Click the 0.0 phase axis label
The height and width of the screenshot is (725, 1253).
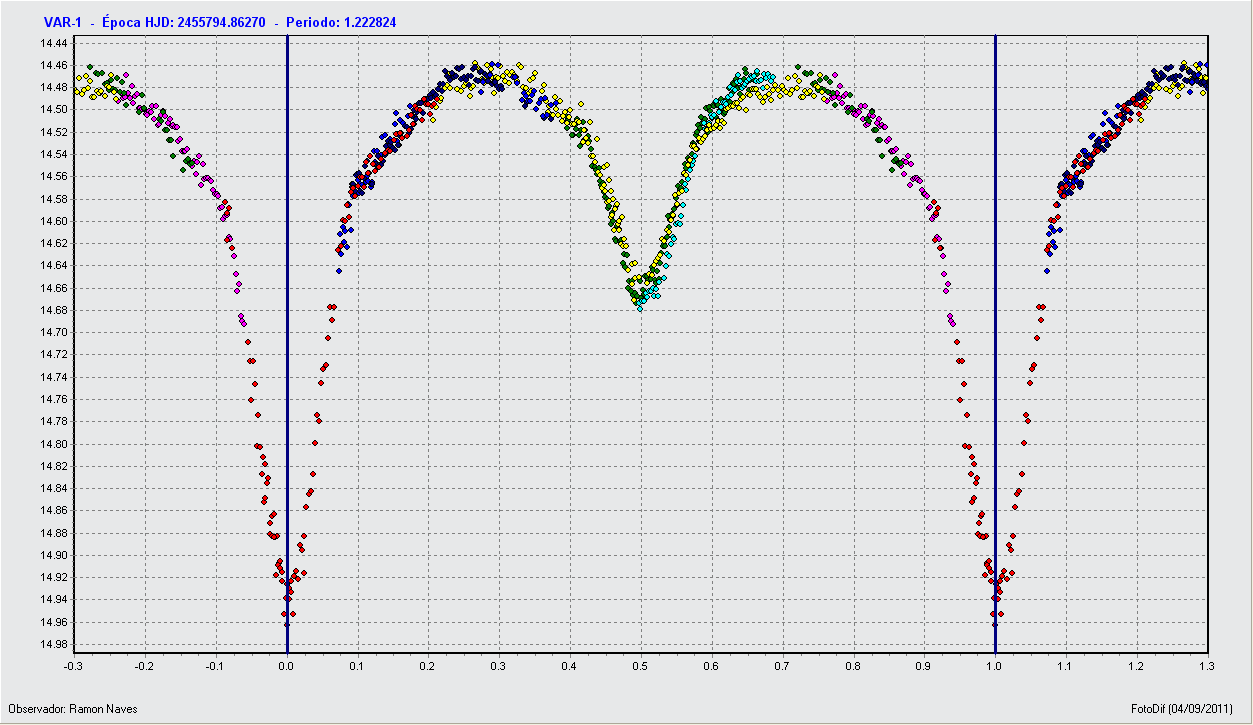point(287,664)
